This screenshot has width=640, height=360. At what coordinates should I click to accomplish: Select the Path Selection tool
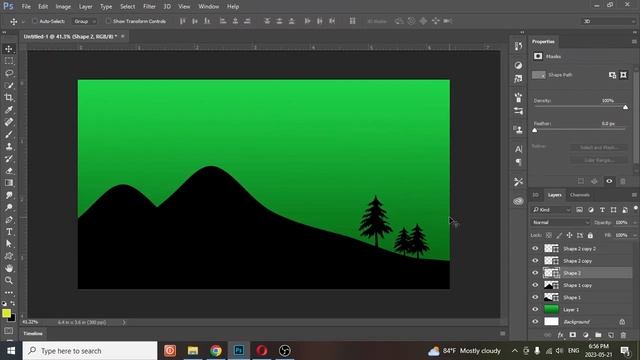tap(9, 244)
